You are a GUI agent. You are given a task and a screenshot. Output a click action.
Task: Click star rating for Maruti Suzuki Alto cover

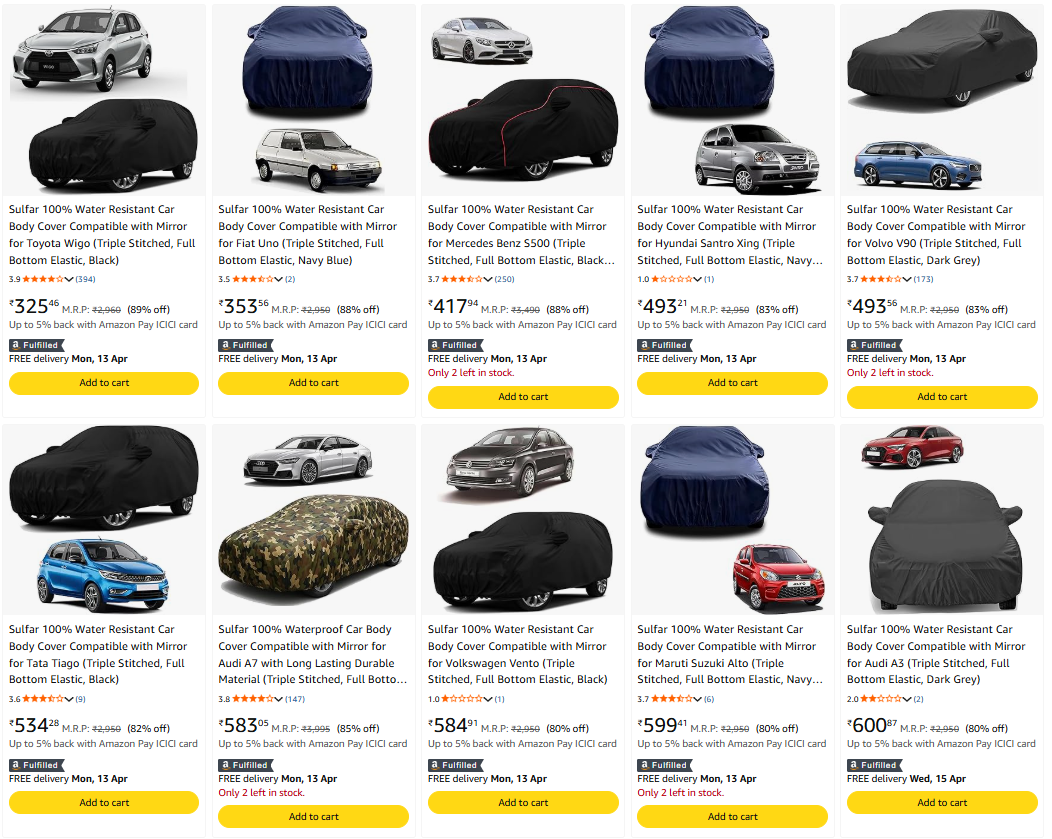672,699
